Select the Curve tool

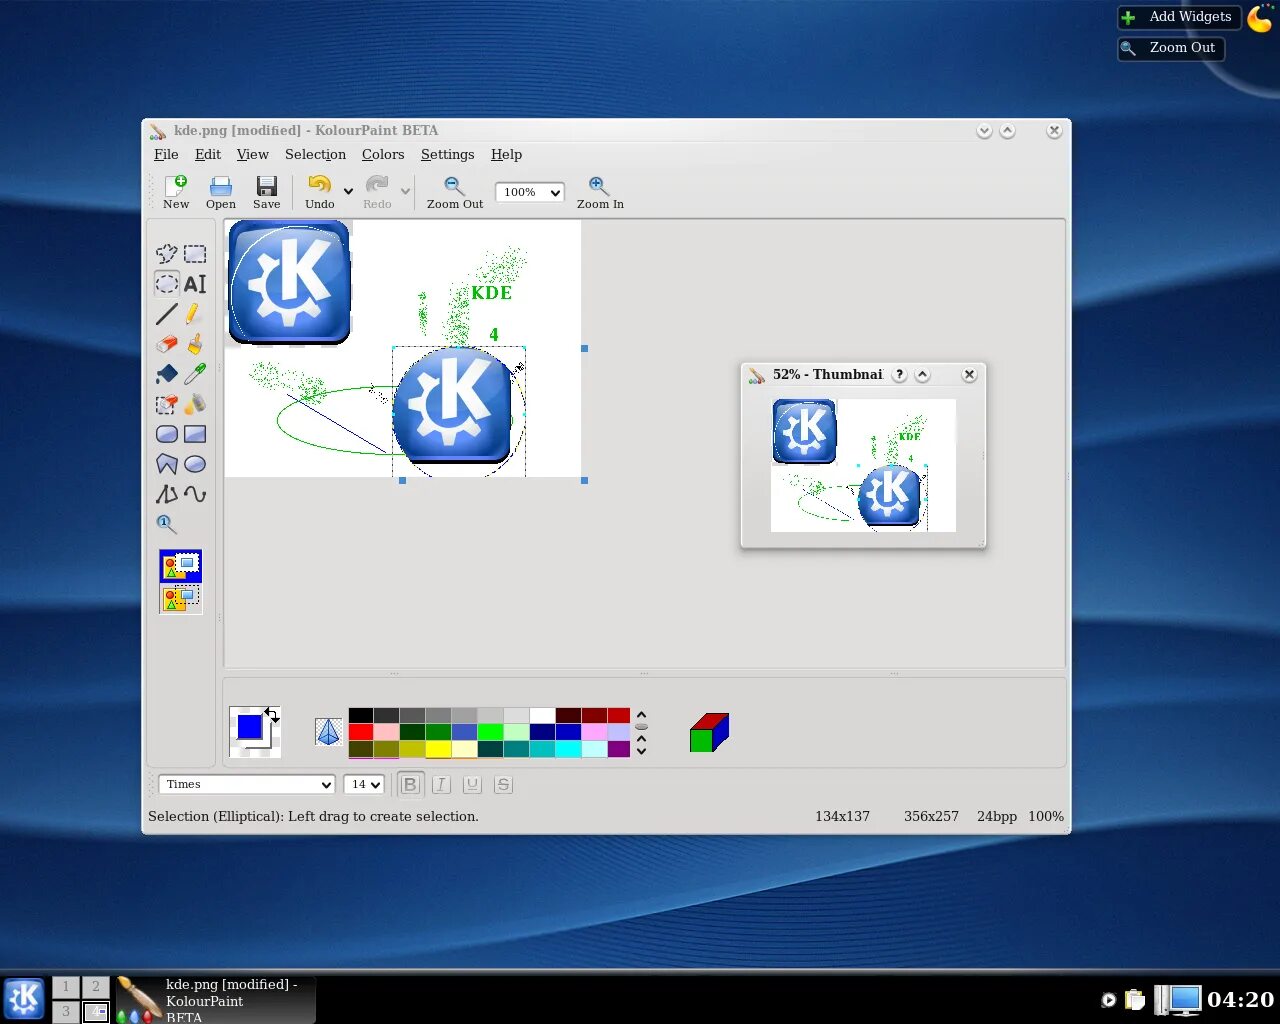195,494
